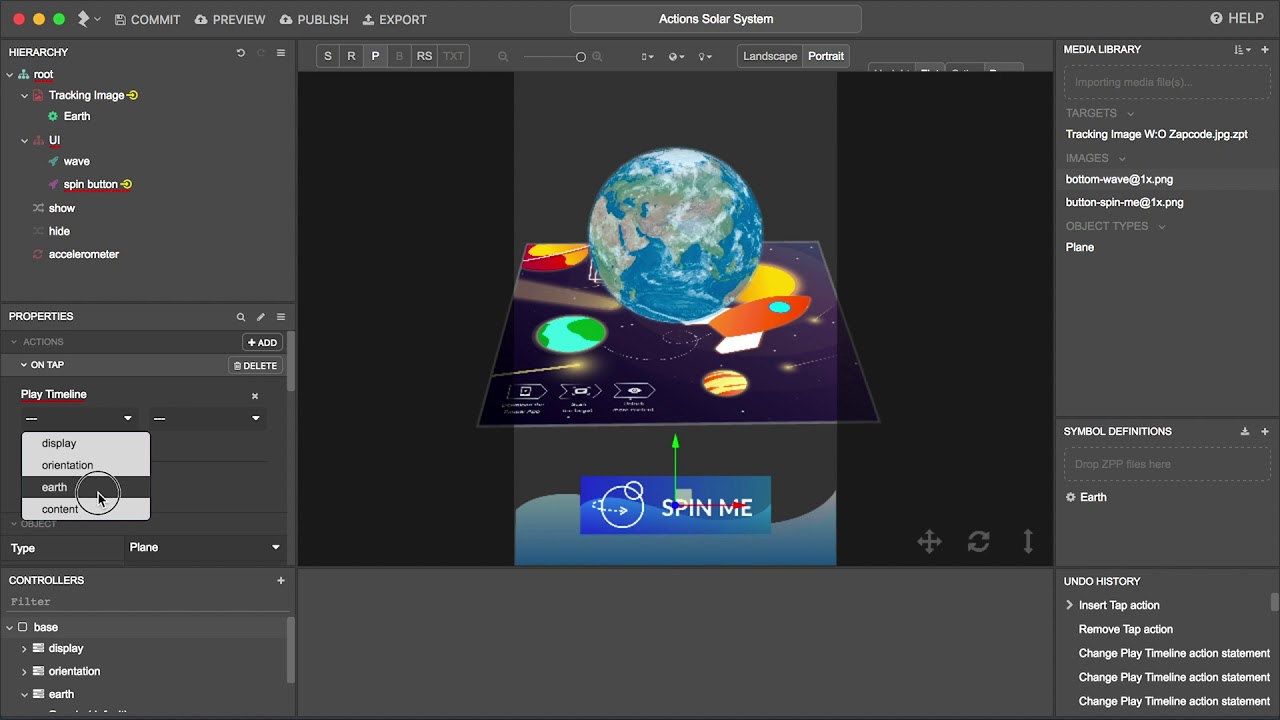The image size is (1280, 720).
Task: Collapse the base controller group
Action: click(x=10, y=628)
